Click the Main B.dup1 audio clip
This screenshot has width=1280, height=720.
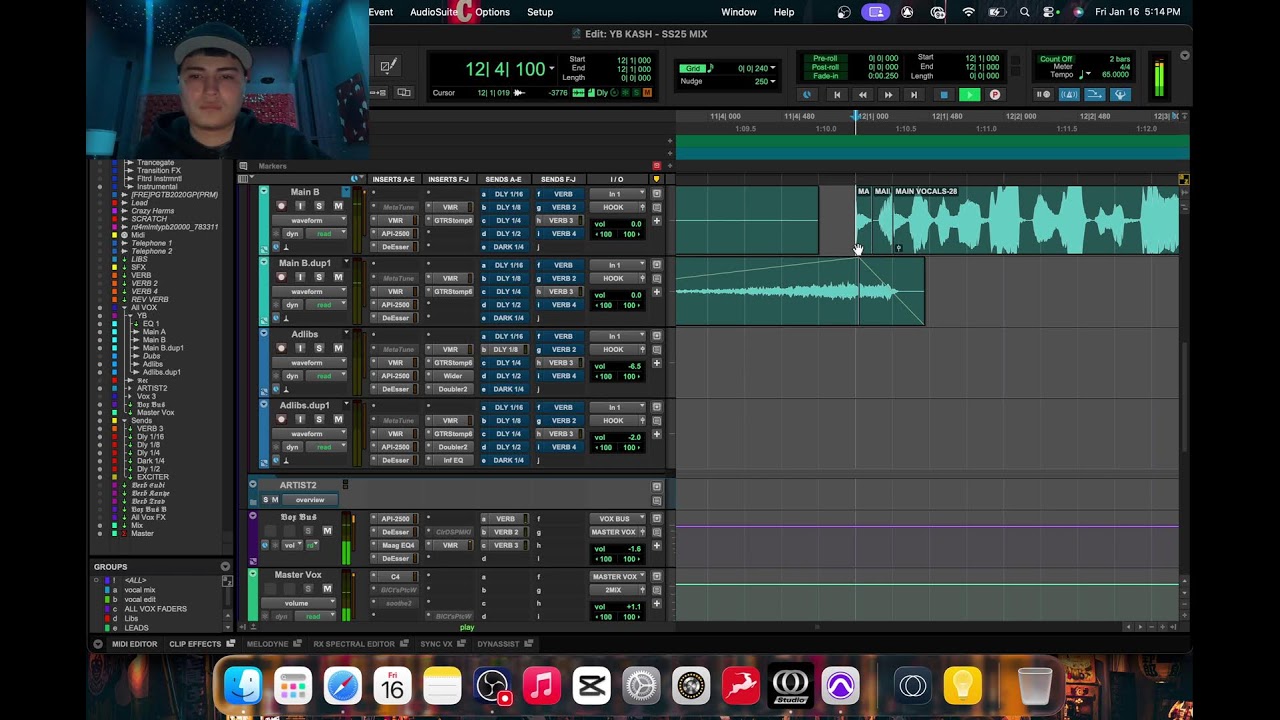(x=800, y=291)
